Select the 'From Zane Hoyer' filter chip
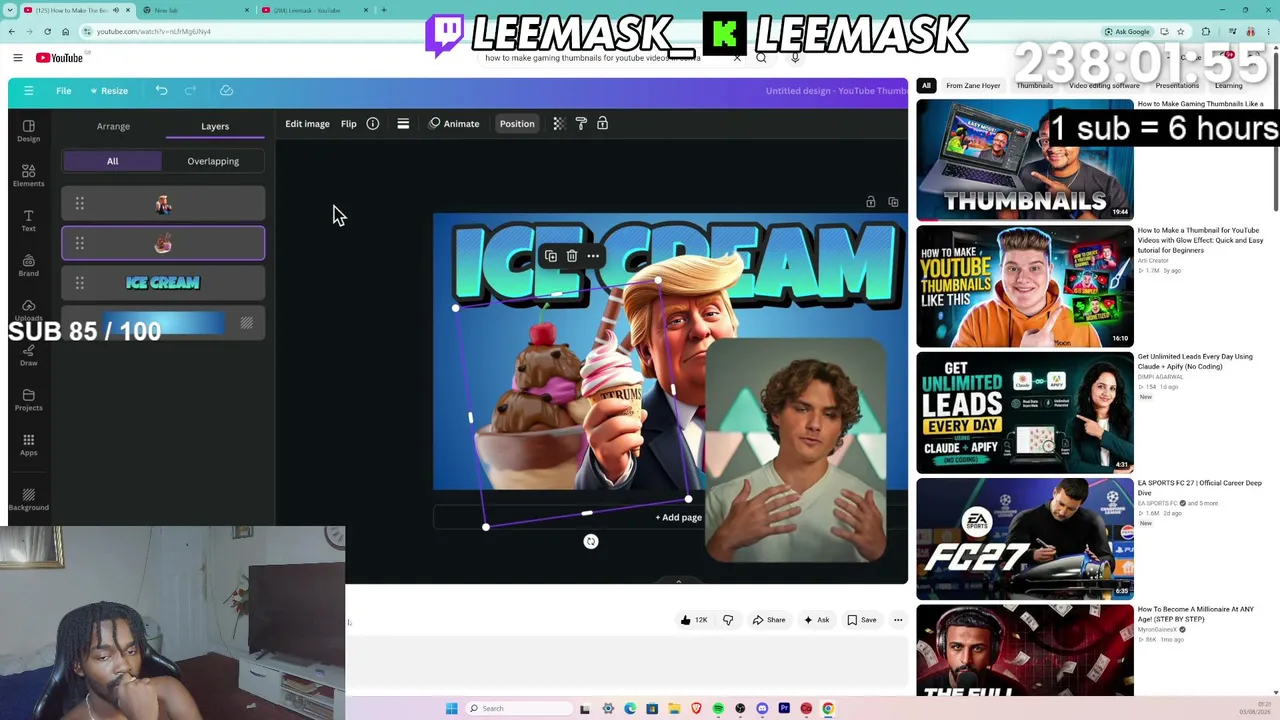The image size is (1280, 720). 973,86
